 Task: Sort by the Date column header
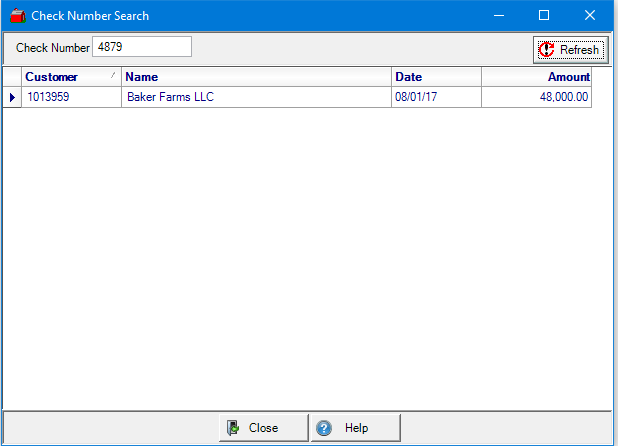coord(436,77)
